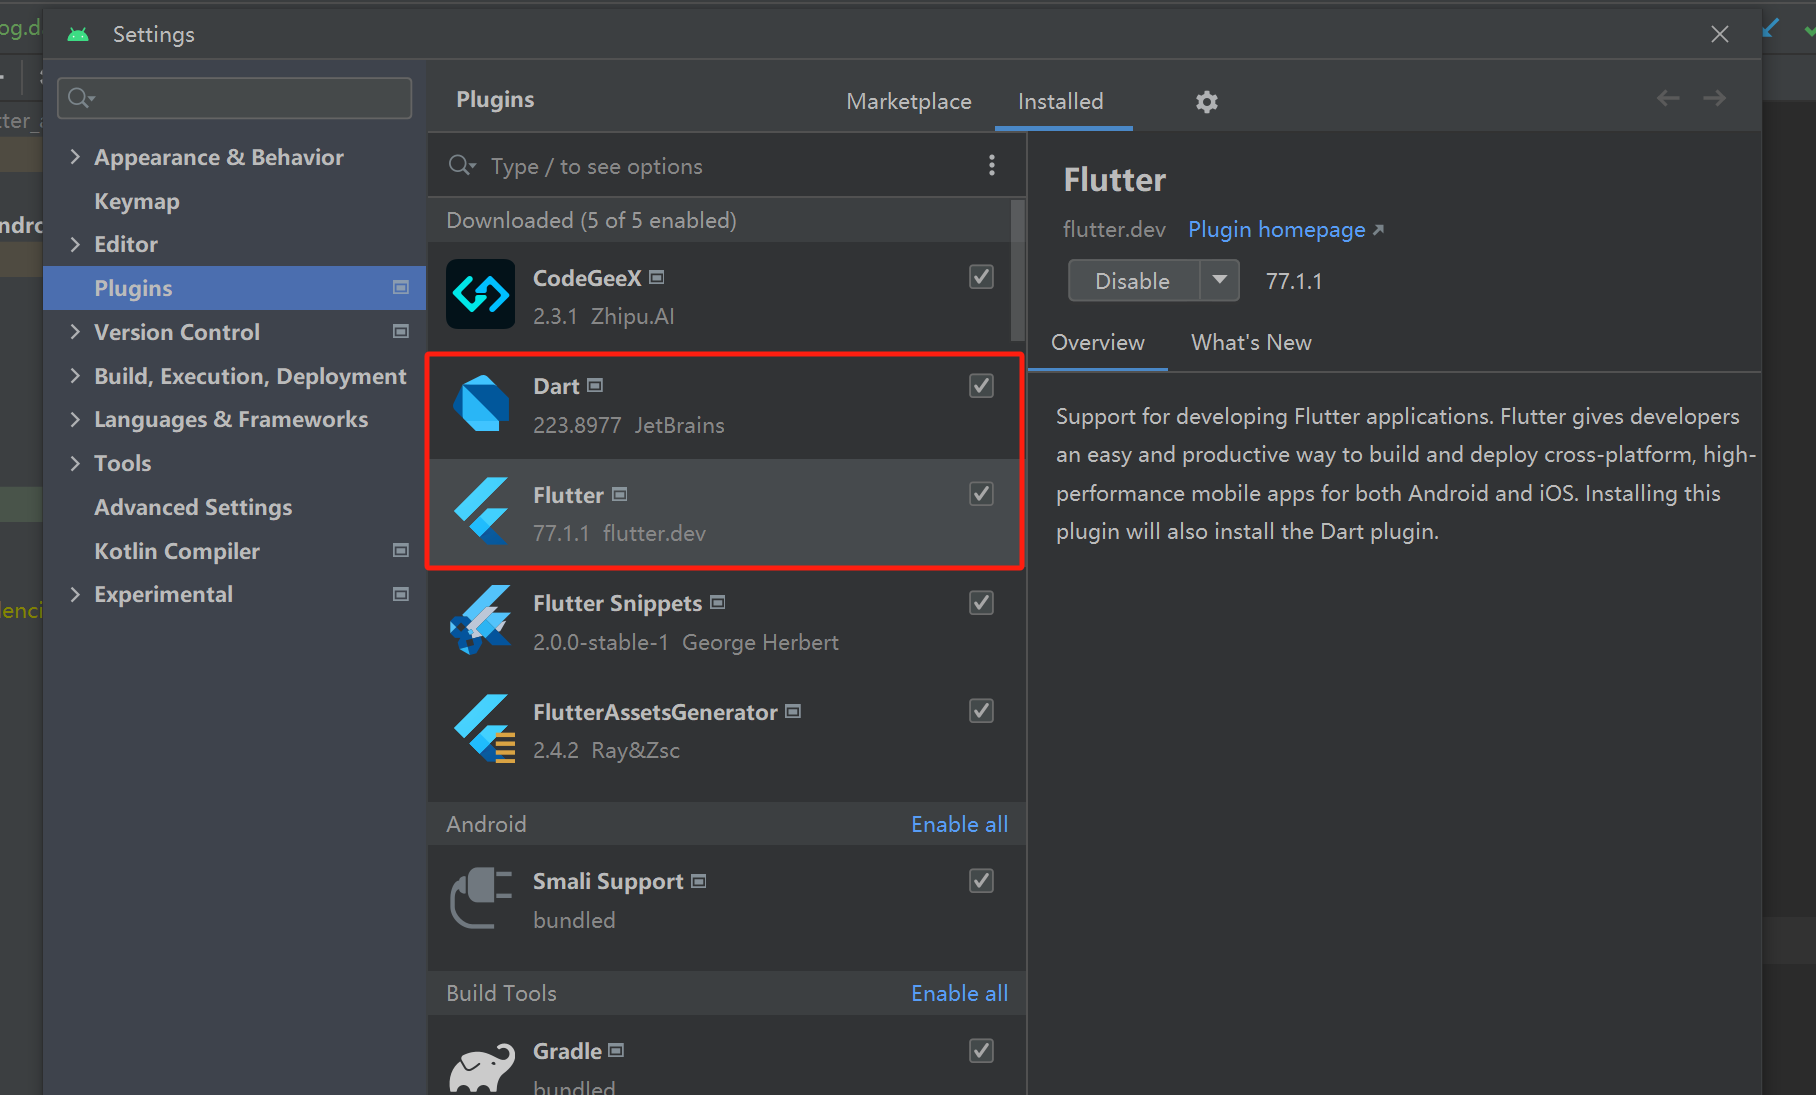Click the small badge icon next to Smali Support
1816x1095 pixels.
(x=699, y=881)
